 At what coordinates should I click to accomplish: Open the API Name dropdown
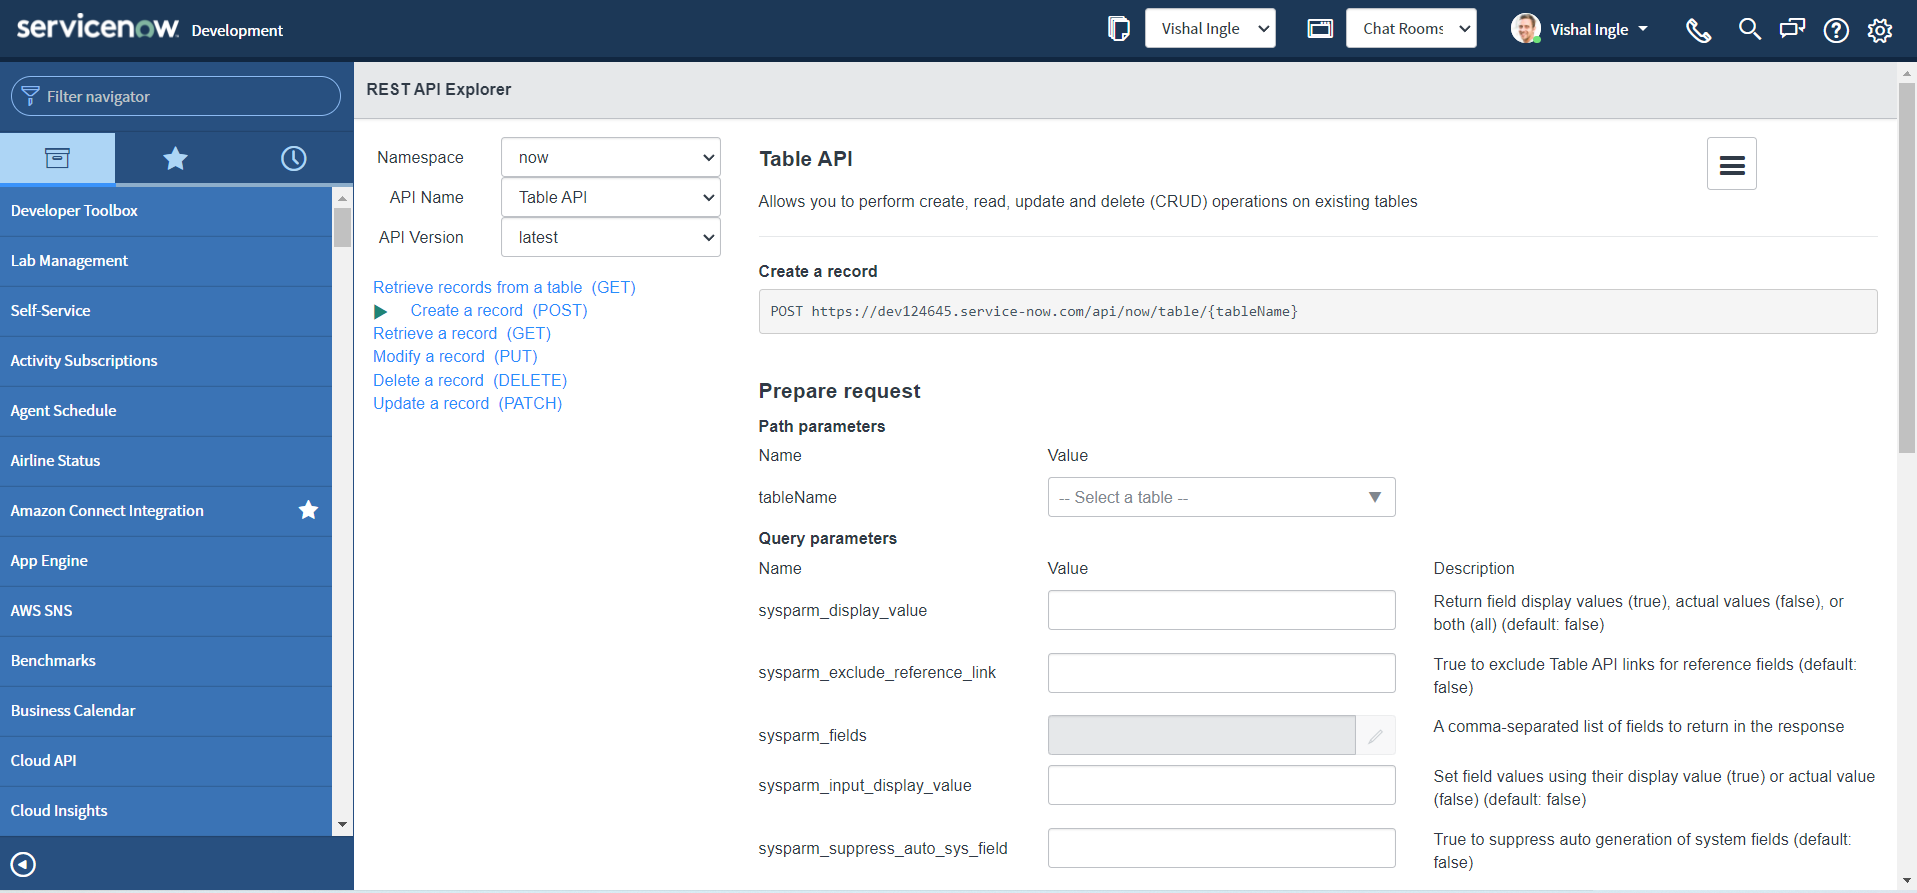610,197
